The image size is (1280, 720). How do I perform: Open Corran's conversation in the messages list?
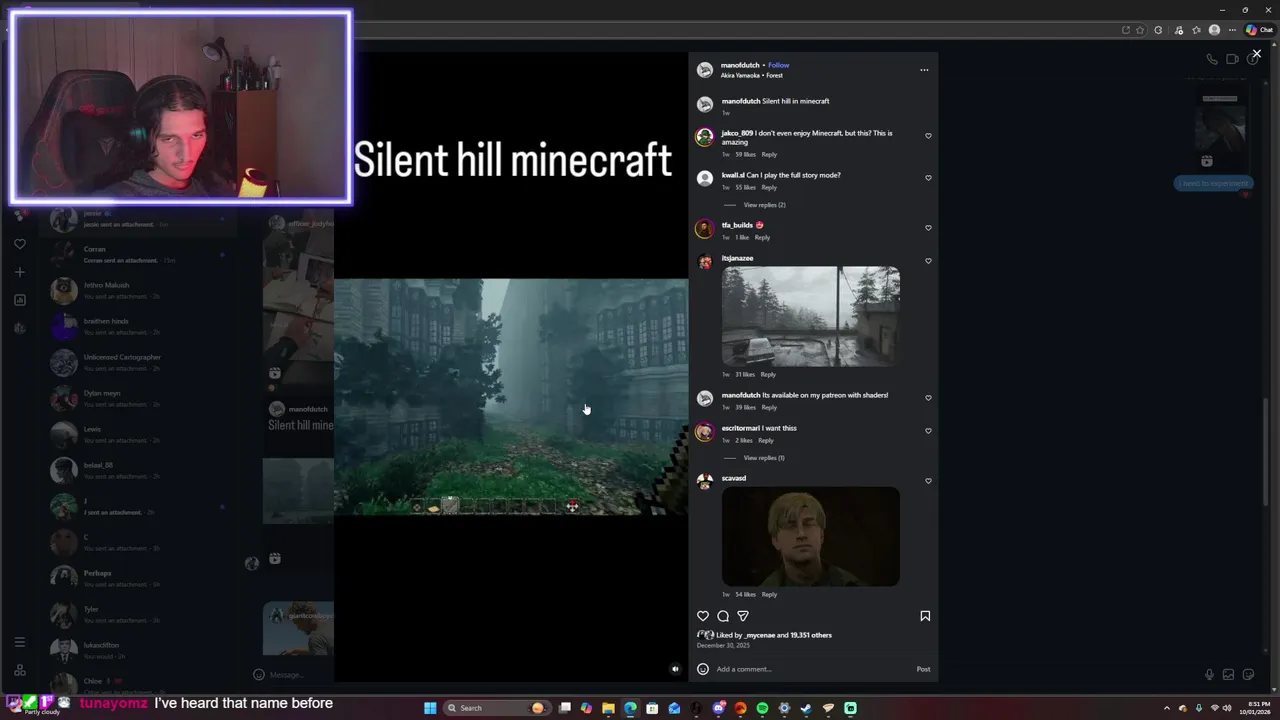(x=137, y=254)
